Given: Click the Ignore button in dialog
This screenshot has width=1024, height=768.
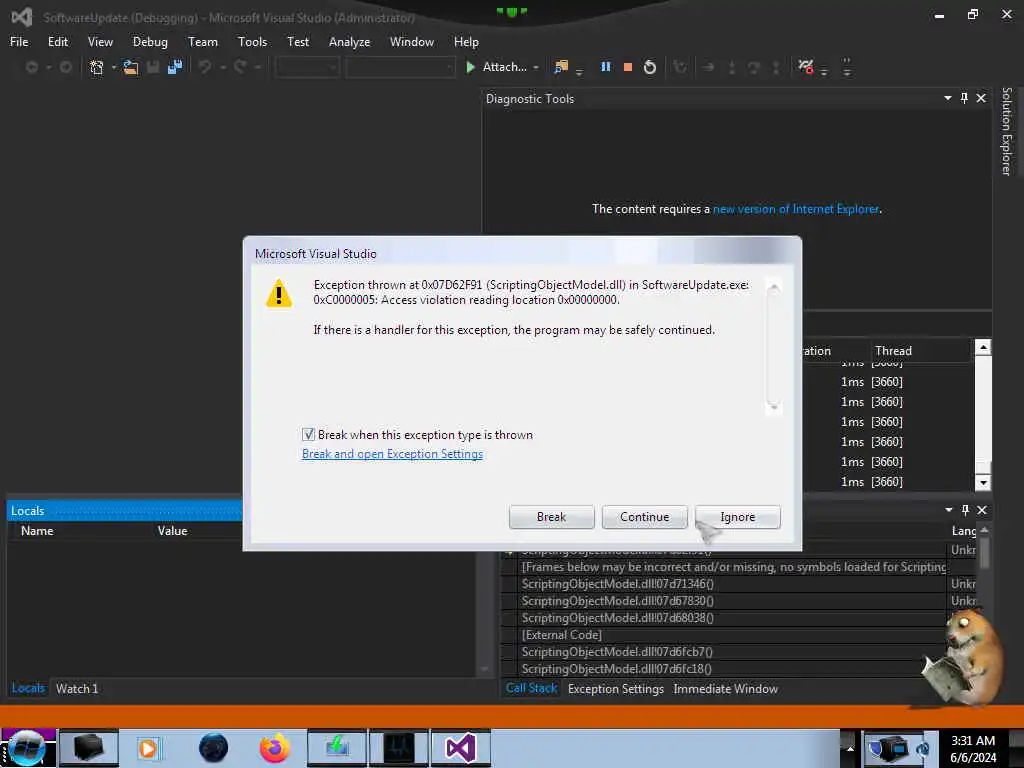Looking at the screenshot, I should 737,517.
